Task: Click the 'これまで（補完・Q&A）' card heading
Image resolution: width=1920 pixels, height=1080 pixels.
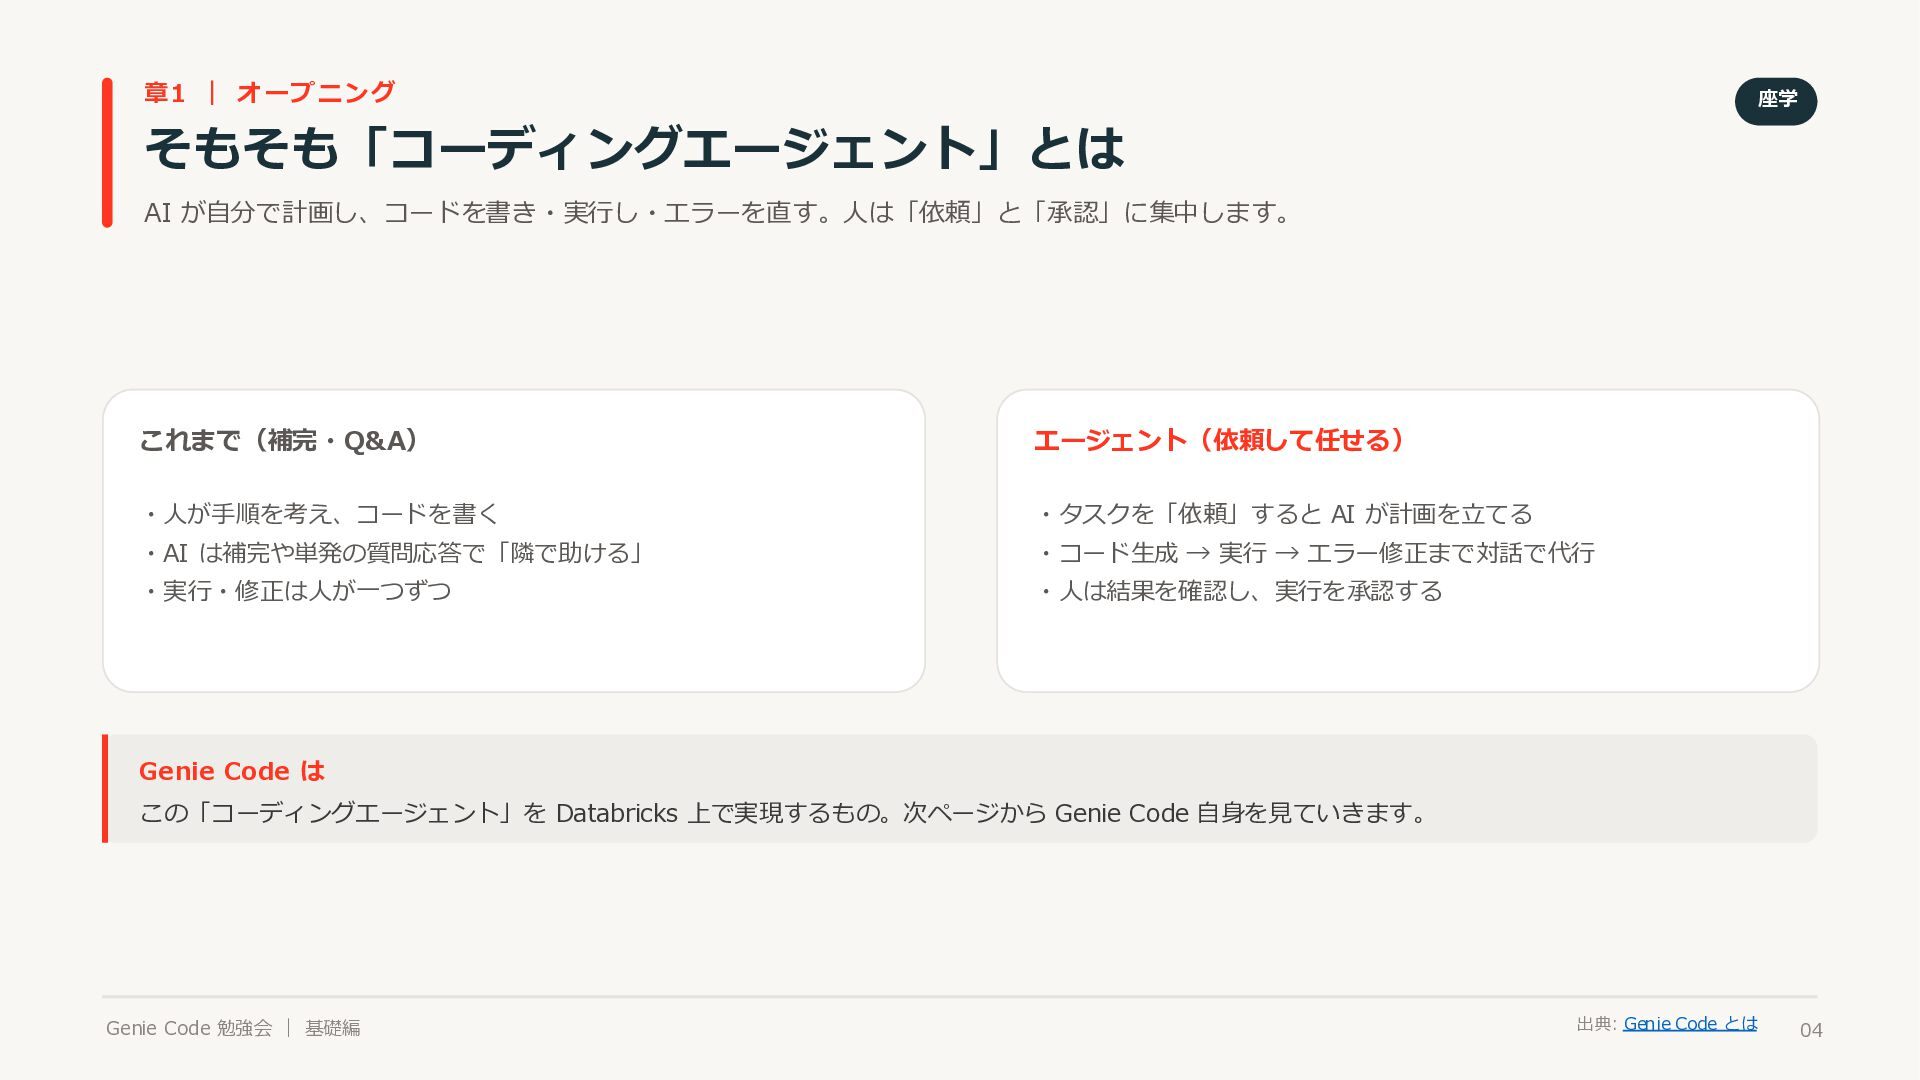Action: 279,440
